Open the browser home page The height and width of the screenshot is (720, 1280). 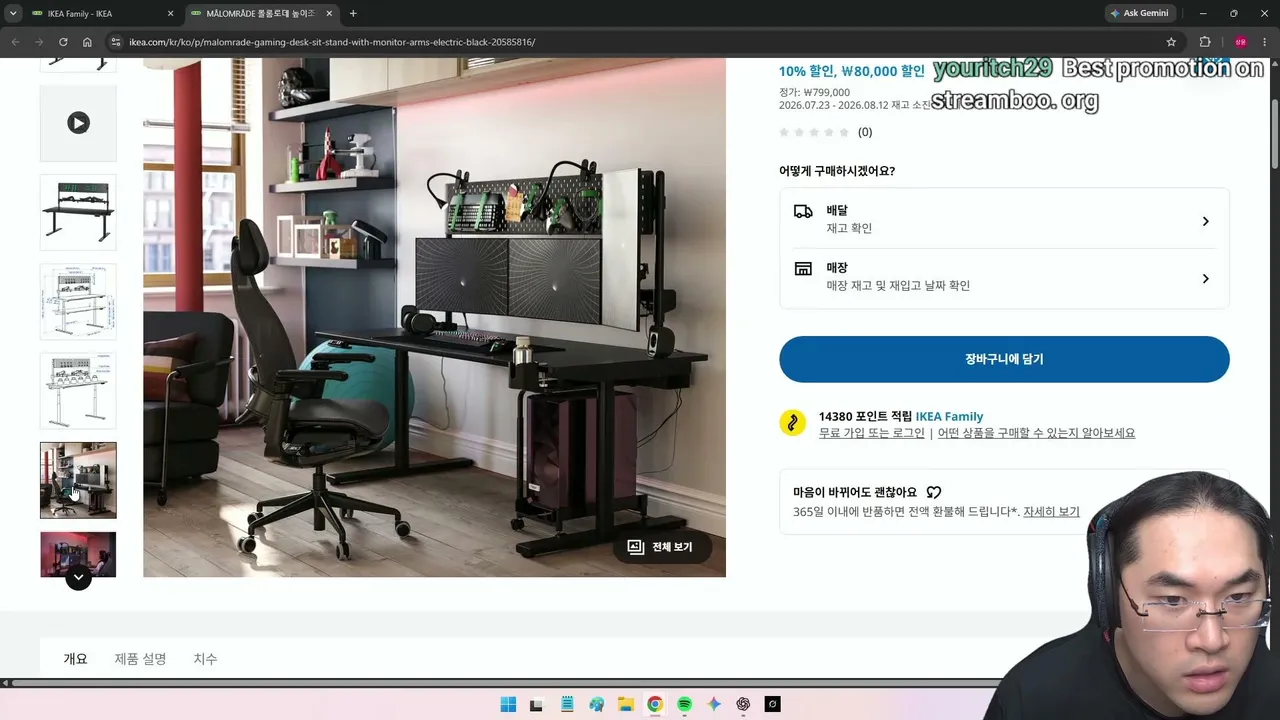[88, 42]
